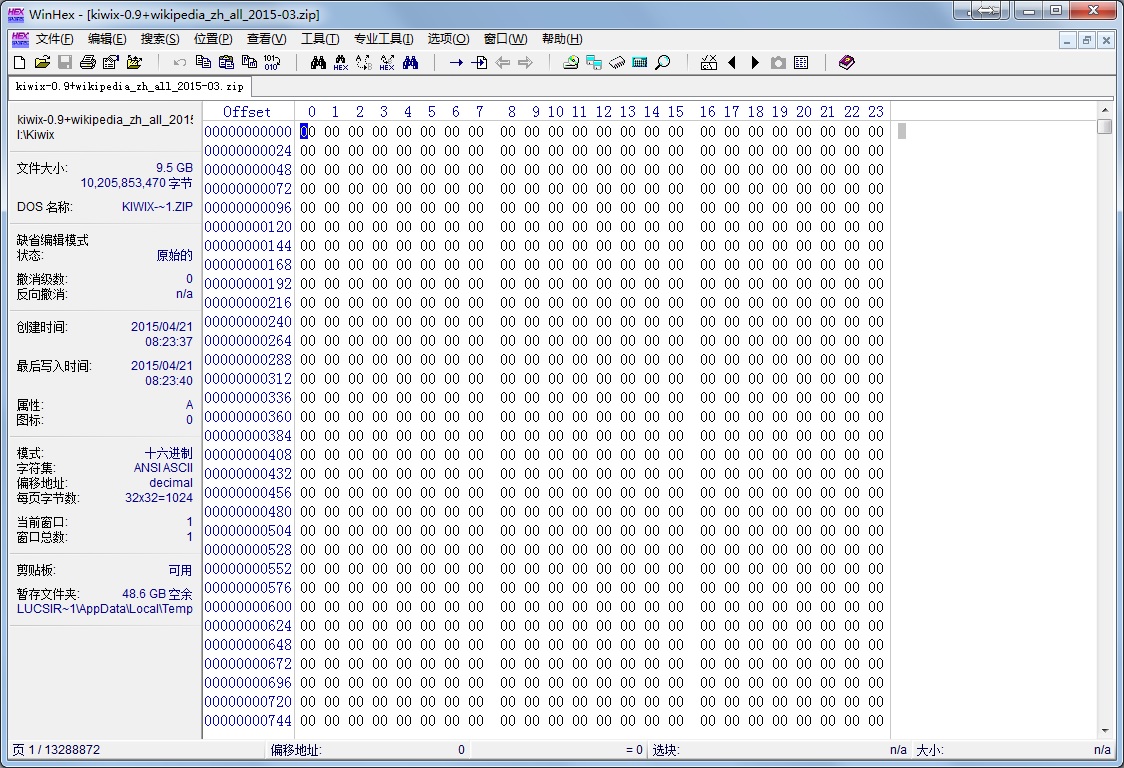Image resolution: width=1124 pixels, height=768 pixels.
Task: Click the clipboard-to-new-file toolbar icon
Action: 249,63
